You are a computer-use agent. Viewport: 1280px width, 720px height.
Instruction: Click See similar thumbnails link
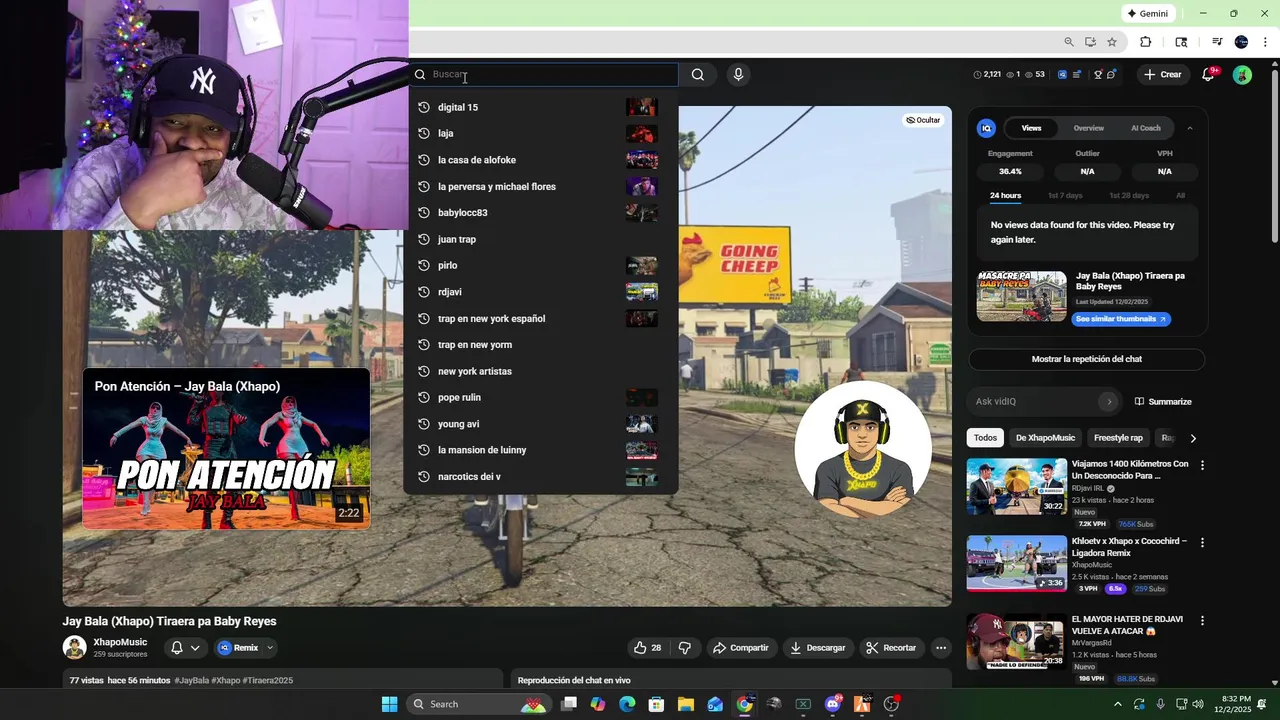coord(1121,319)
